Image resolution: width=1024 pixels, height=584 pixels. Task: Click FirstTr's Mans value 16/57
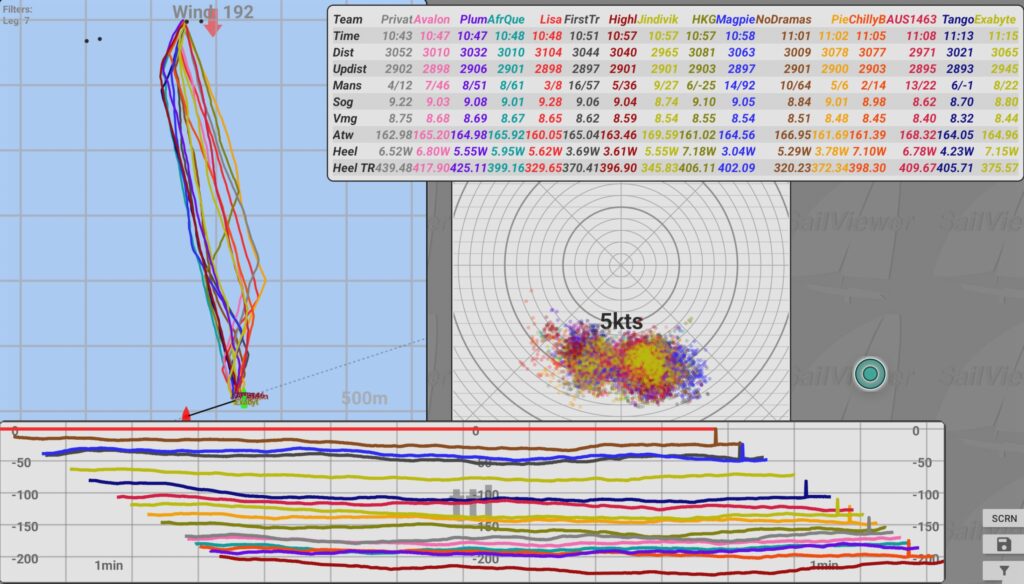[584, 86]
